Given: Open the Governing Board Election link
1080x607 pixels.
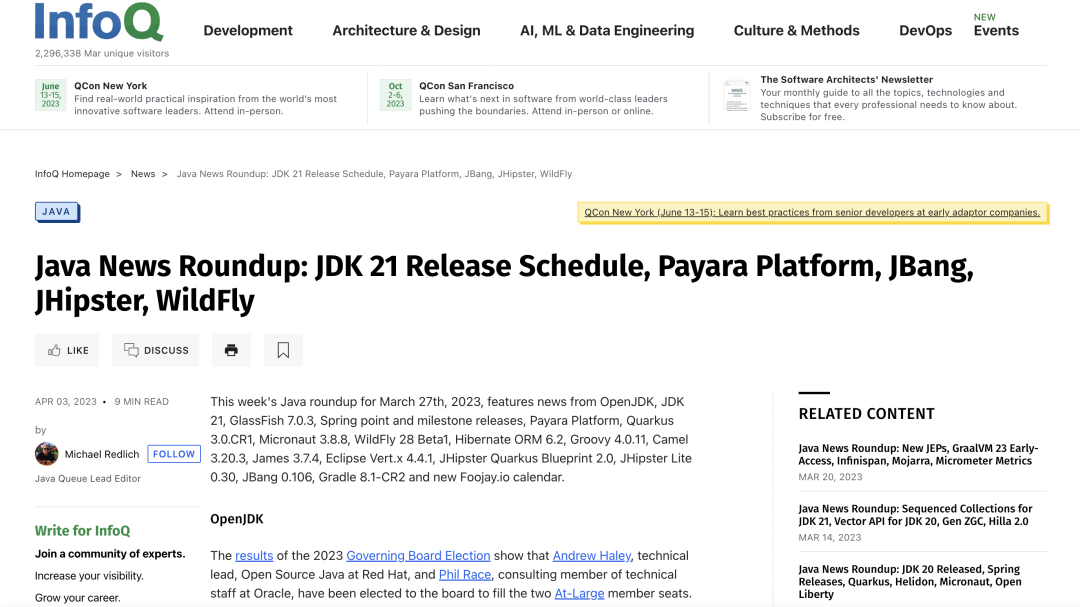Looking at the screenshot, I should tap(418, 555).
